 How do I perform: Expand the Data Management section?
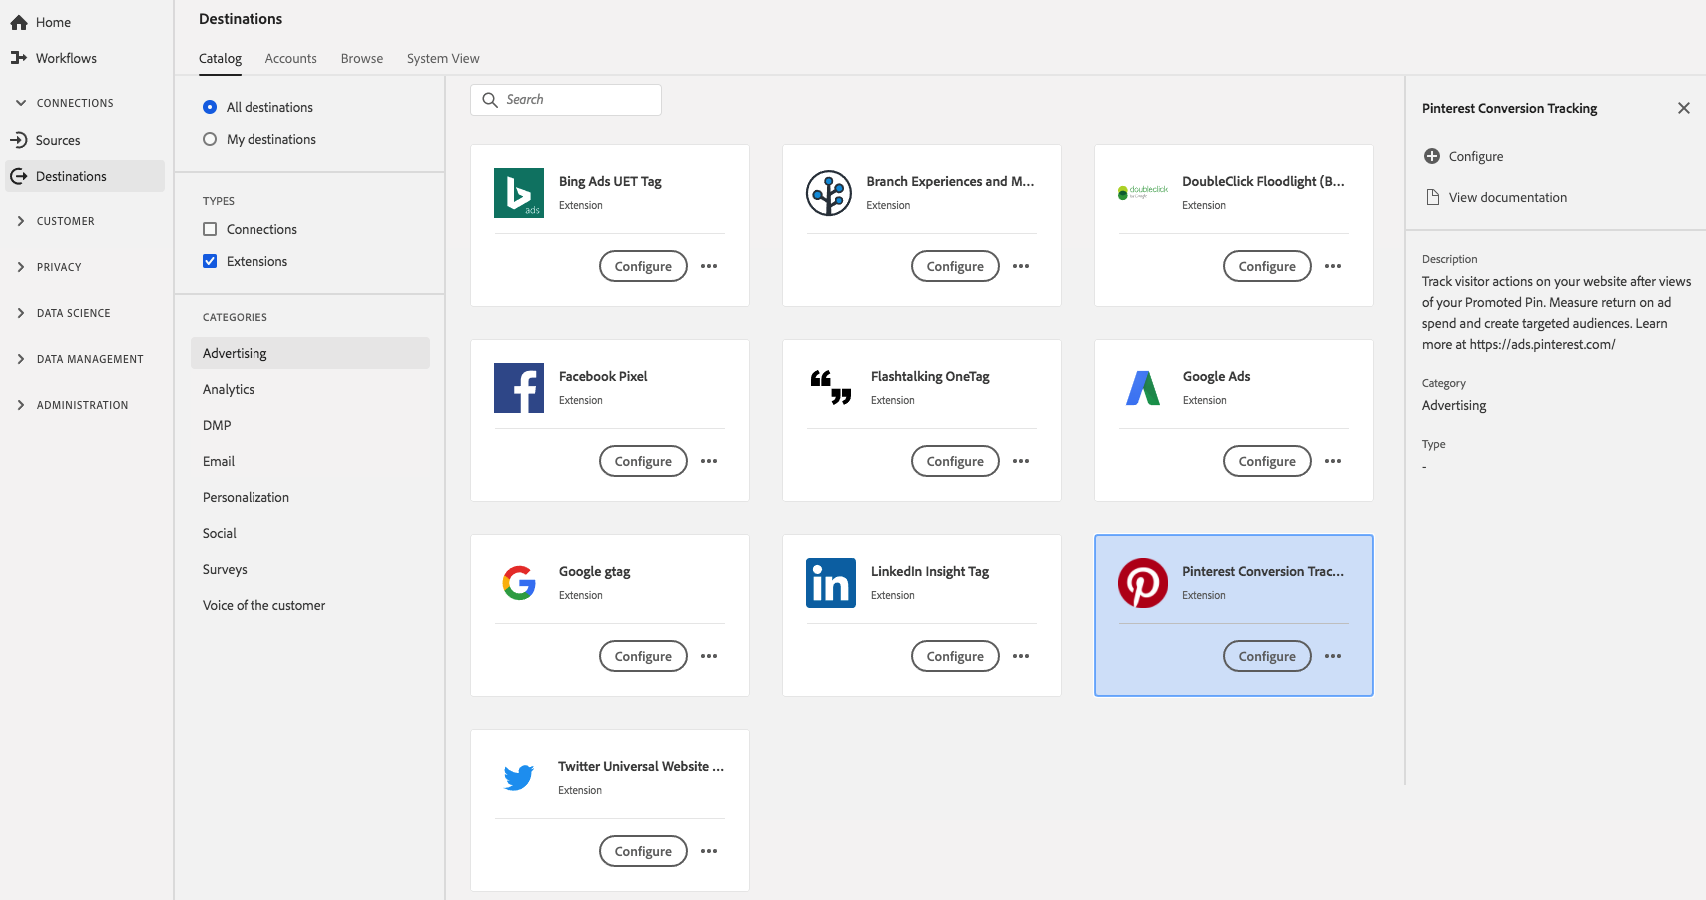[x=21, y=359]
